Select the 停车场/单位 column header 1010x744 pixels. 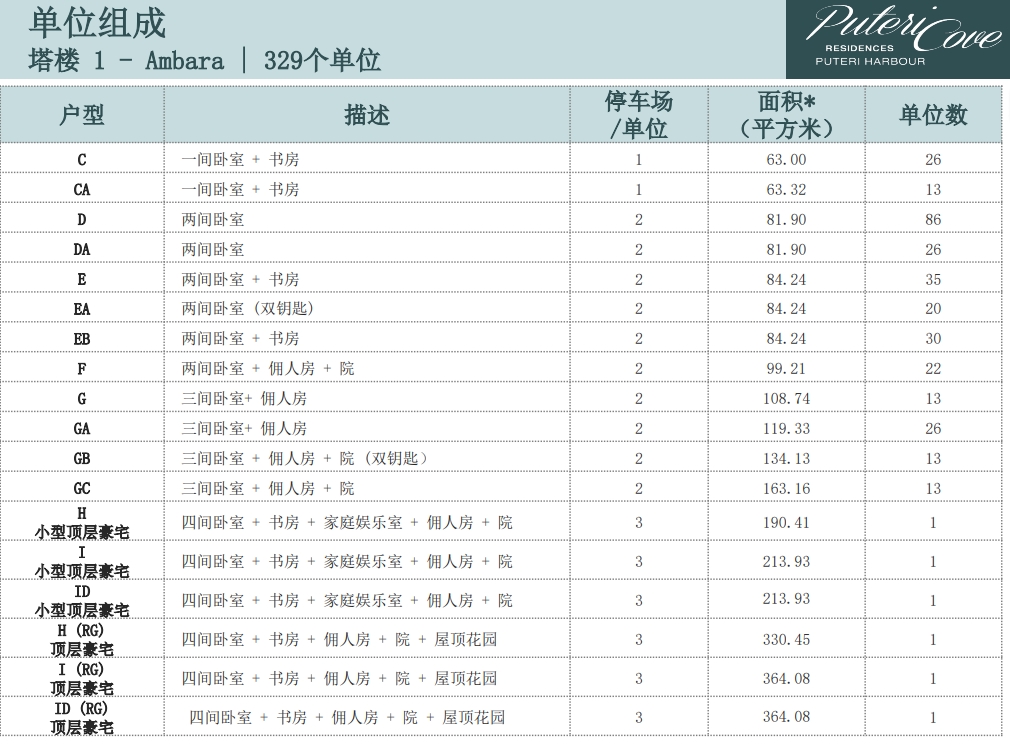(x=639, y=115)
